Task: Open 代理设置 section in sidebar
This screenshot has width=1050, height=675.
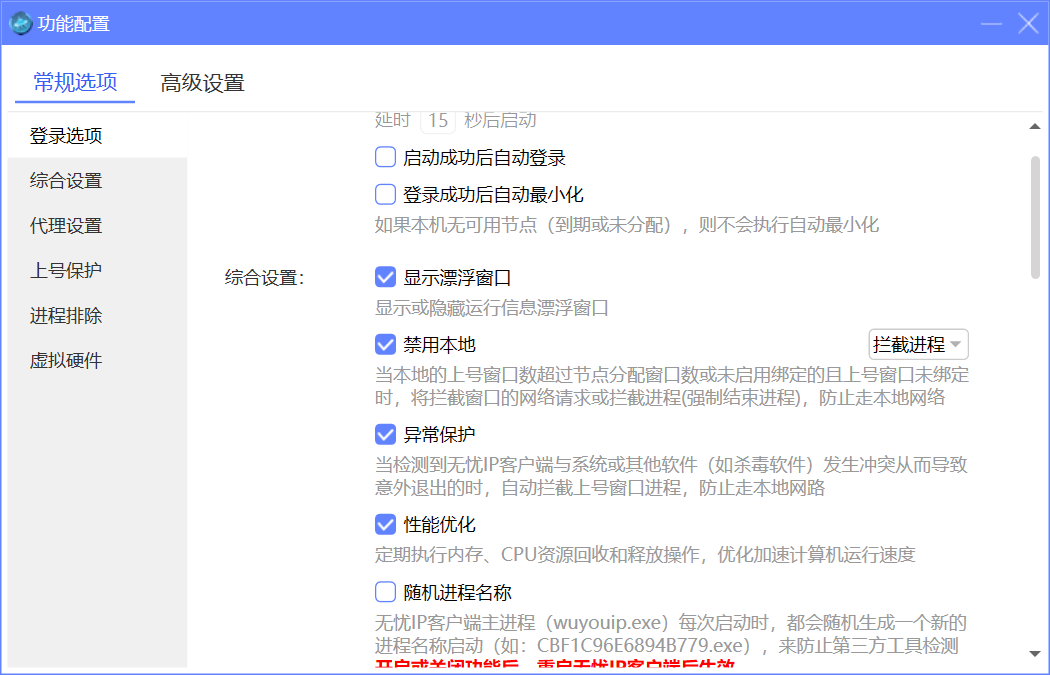Action: [66, 226]
